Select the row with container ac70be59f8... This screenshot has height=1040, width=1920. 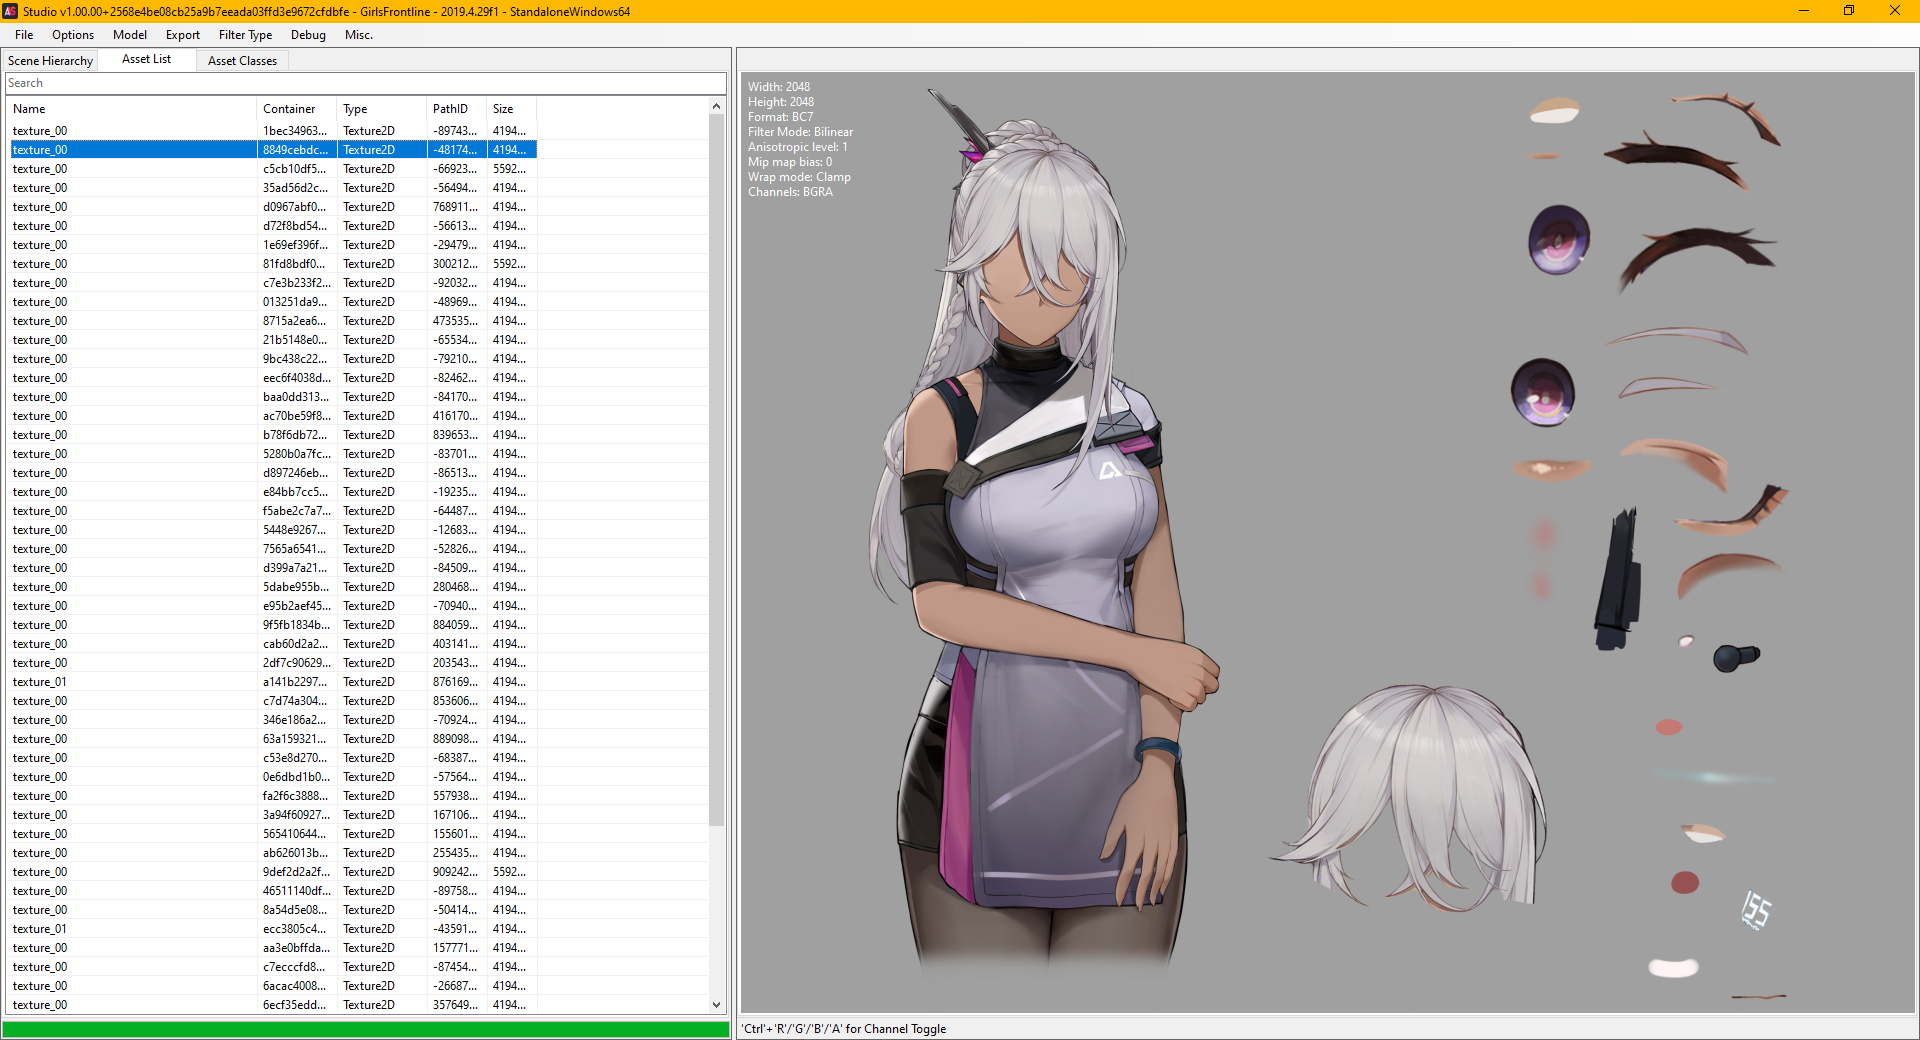273,416
